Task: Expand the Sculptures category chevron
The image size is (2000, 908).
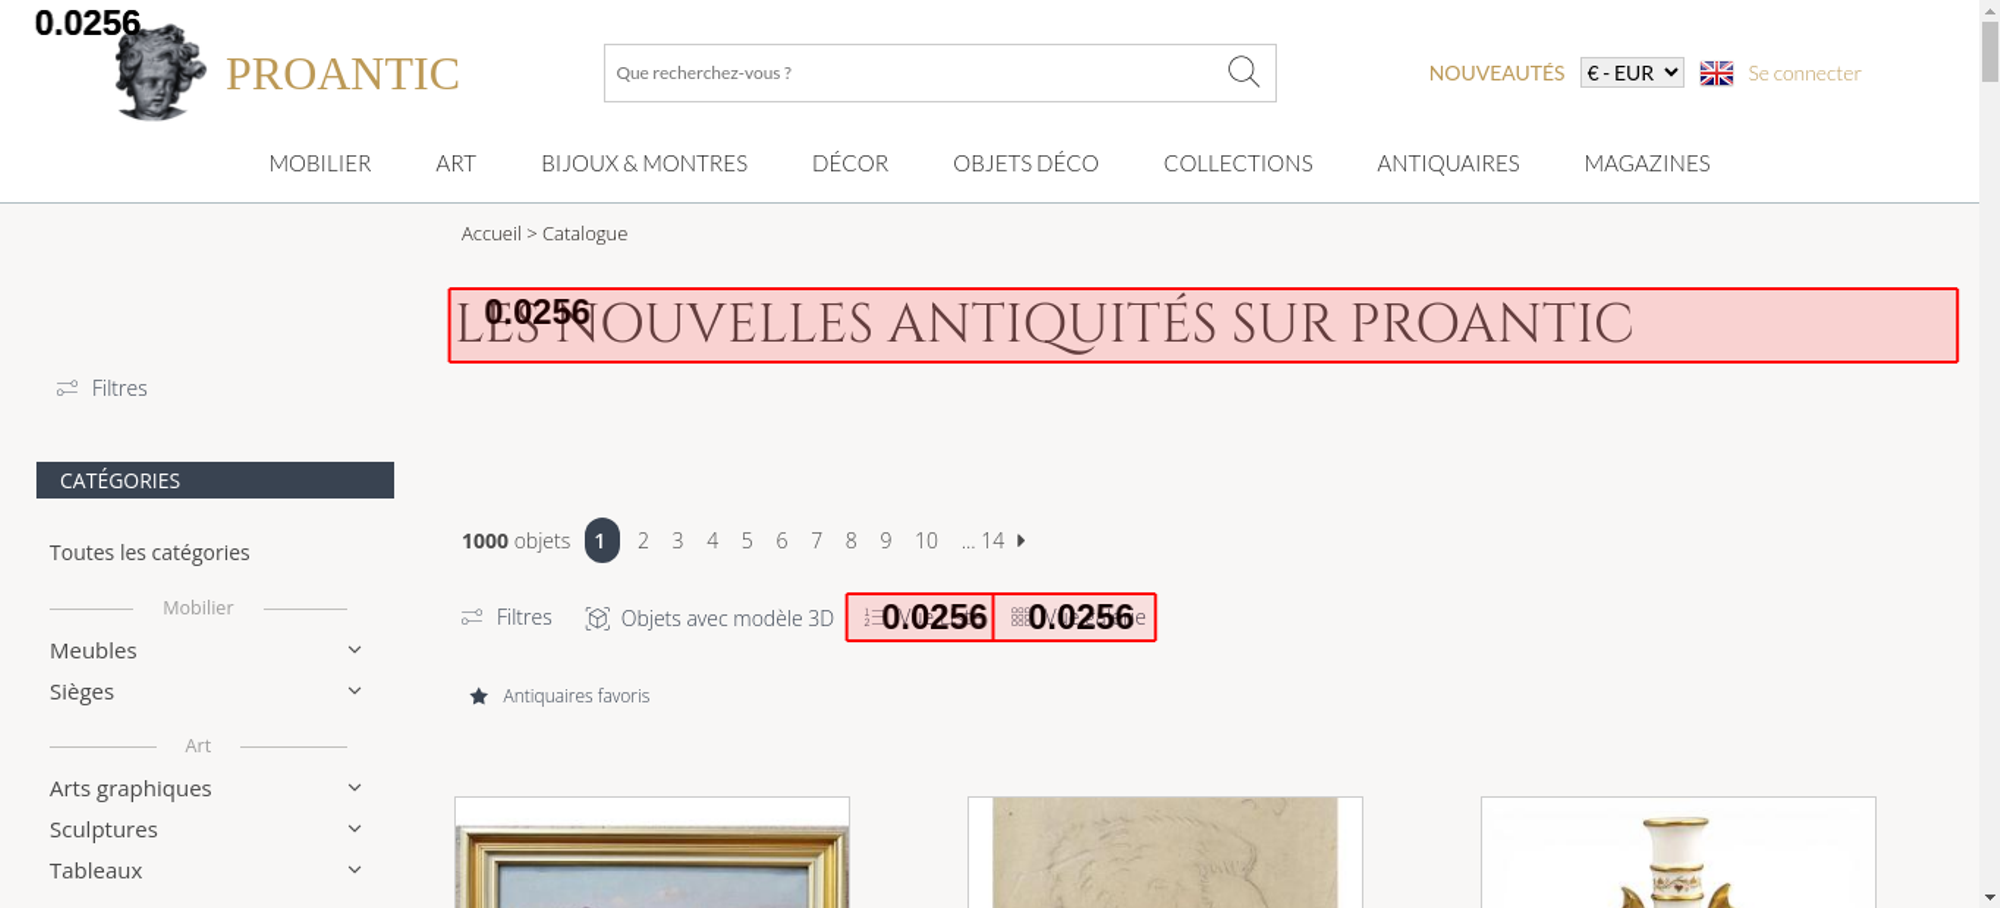Action: click(x=354, y=829)
